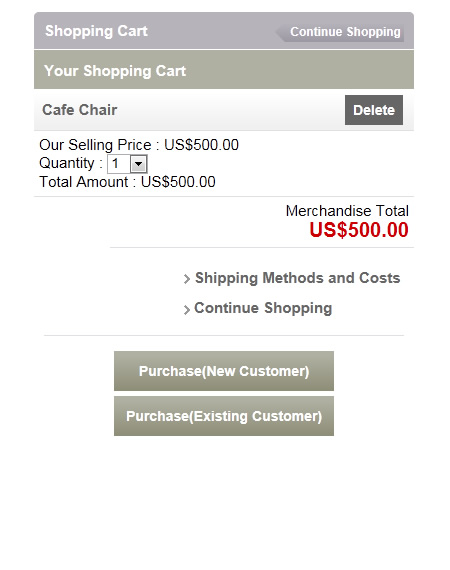450x570 pixels.
Task: Click the Your Shopping Cart section heading
Action: point(115,71)
